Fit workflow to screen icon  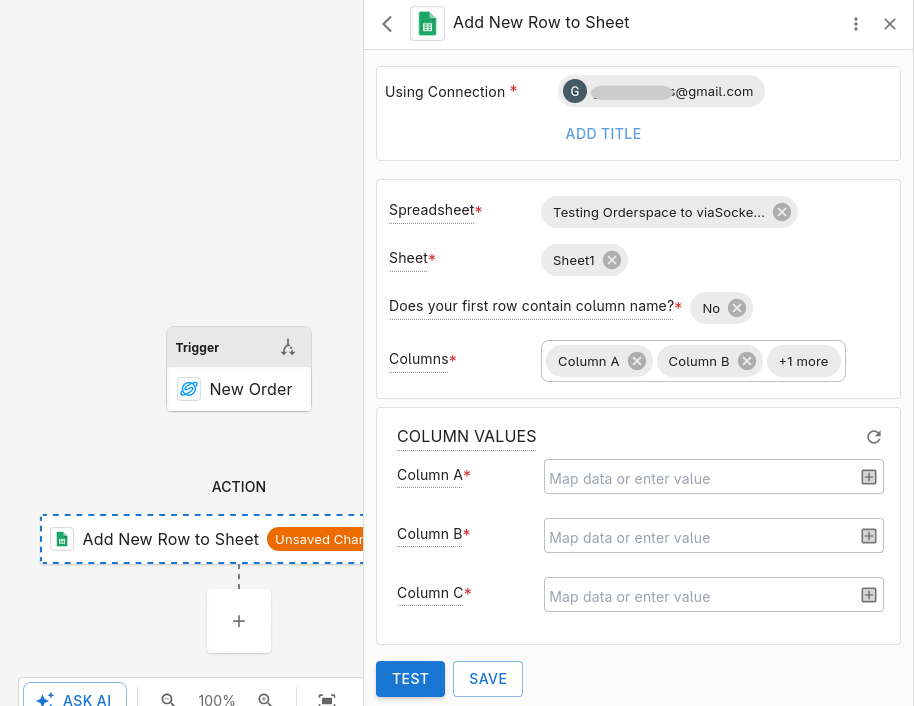[x=327, y=699]
